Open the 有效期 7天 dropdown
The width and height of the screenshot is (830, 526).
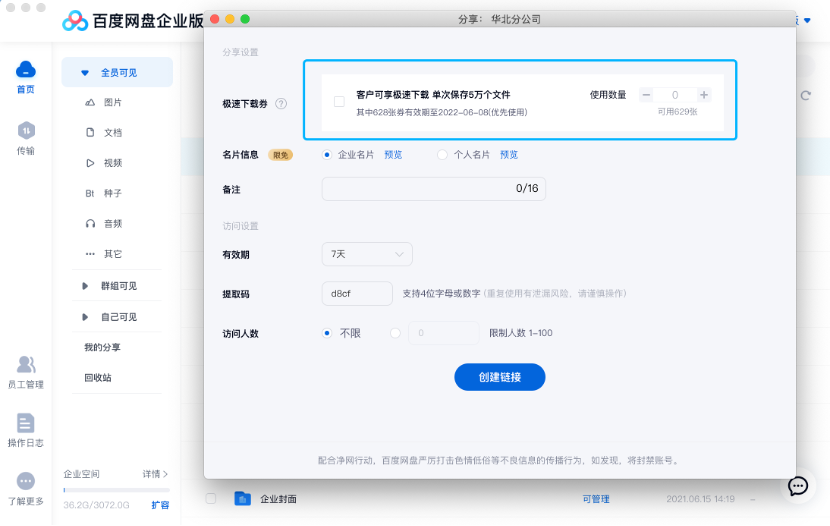367,254
